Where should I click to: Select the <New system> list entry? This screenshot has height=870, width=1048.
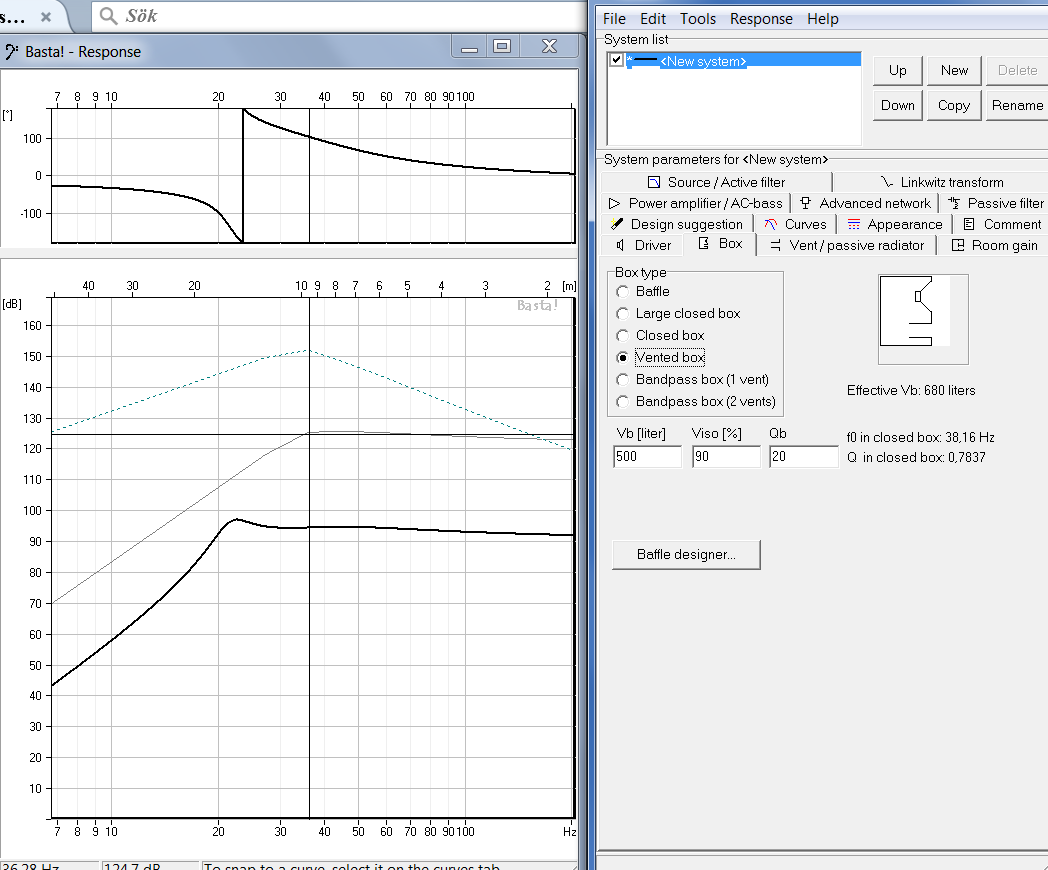(743, 61)
